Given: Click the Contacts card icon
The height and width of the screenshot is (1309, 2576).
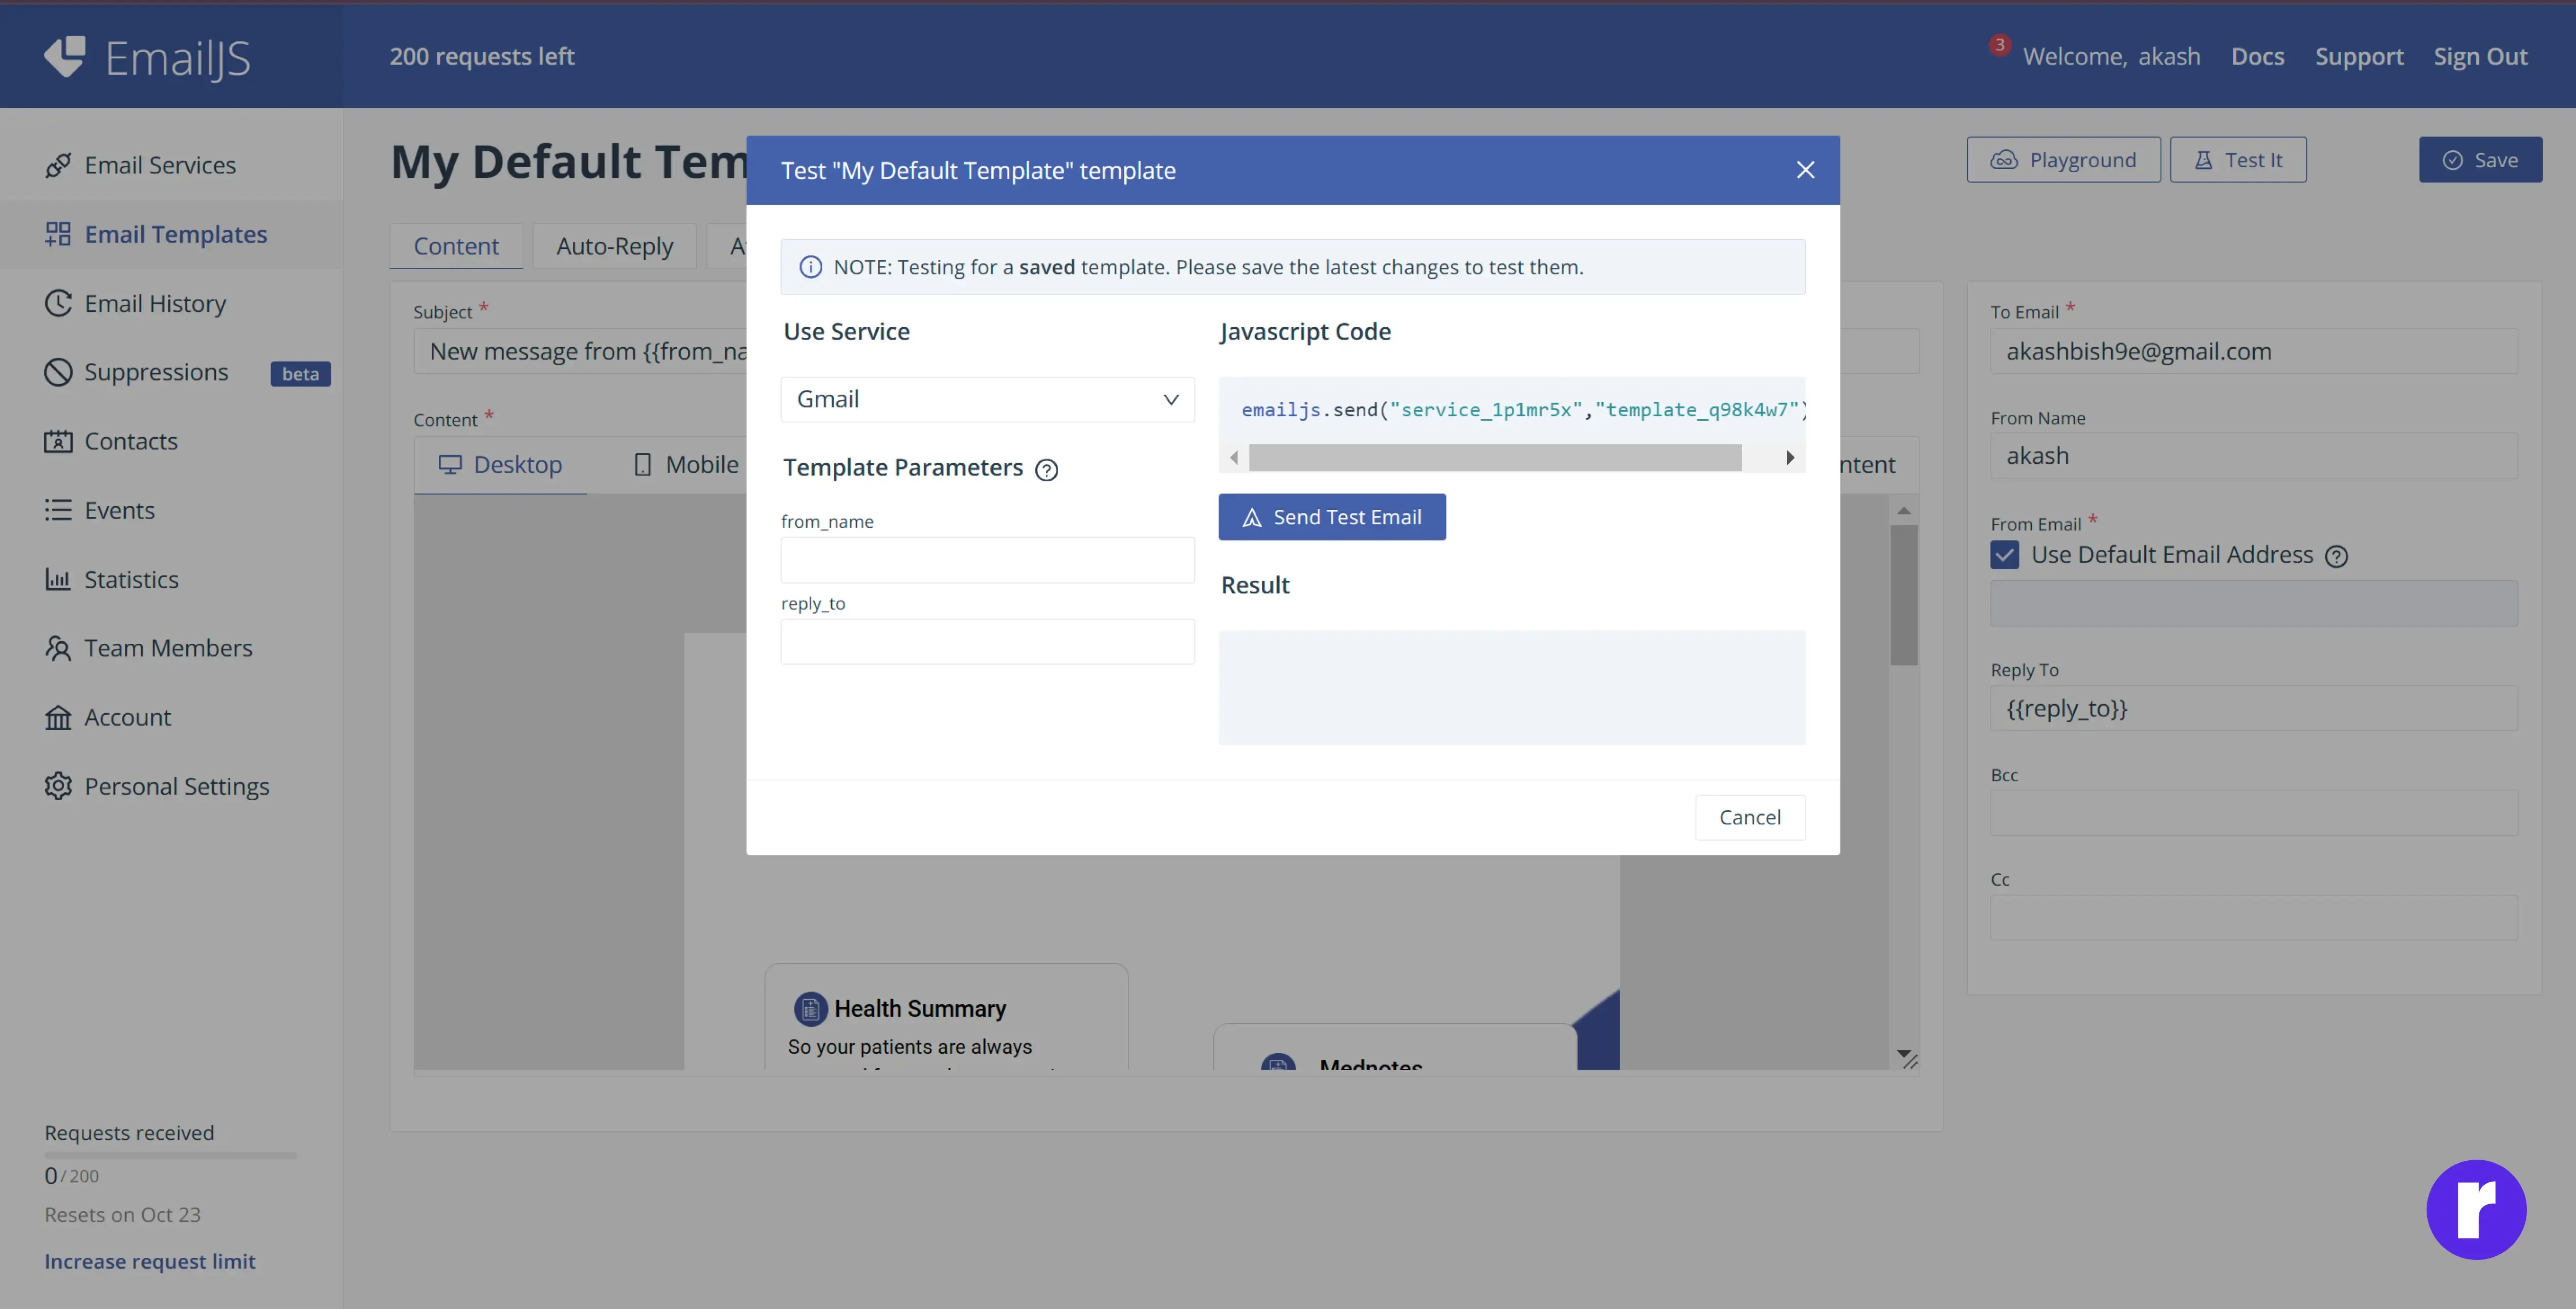Looking at the screenshot, I should coord(58,441).
